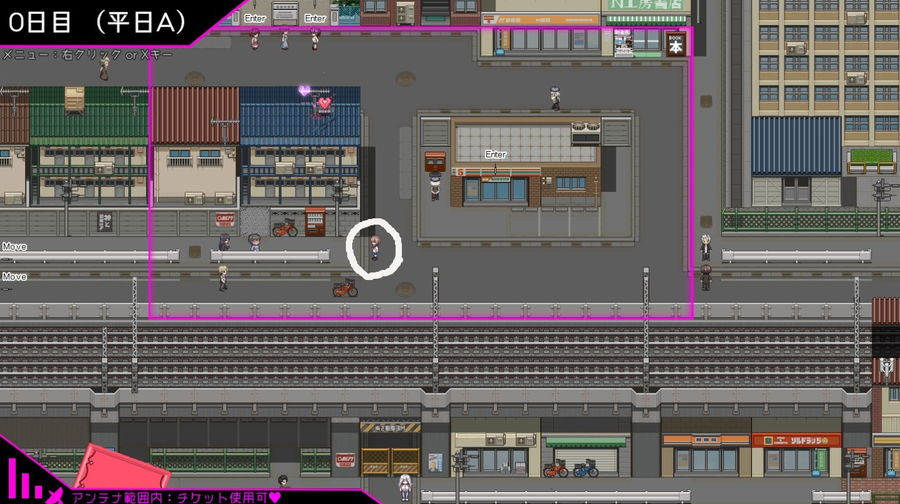Click the purple gem icon on the blue roof
This screenshot has width=900, height=504.
(304, 90)
